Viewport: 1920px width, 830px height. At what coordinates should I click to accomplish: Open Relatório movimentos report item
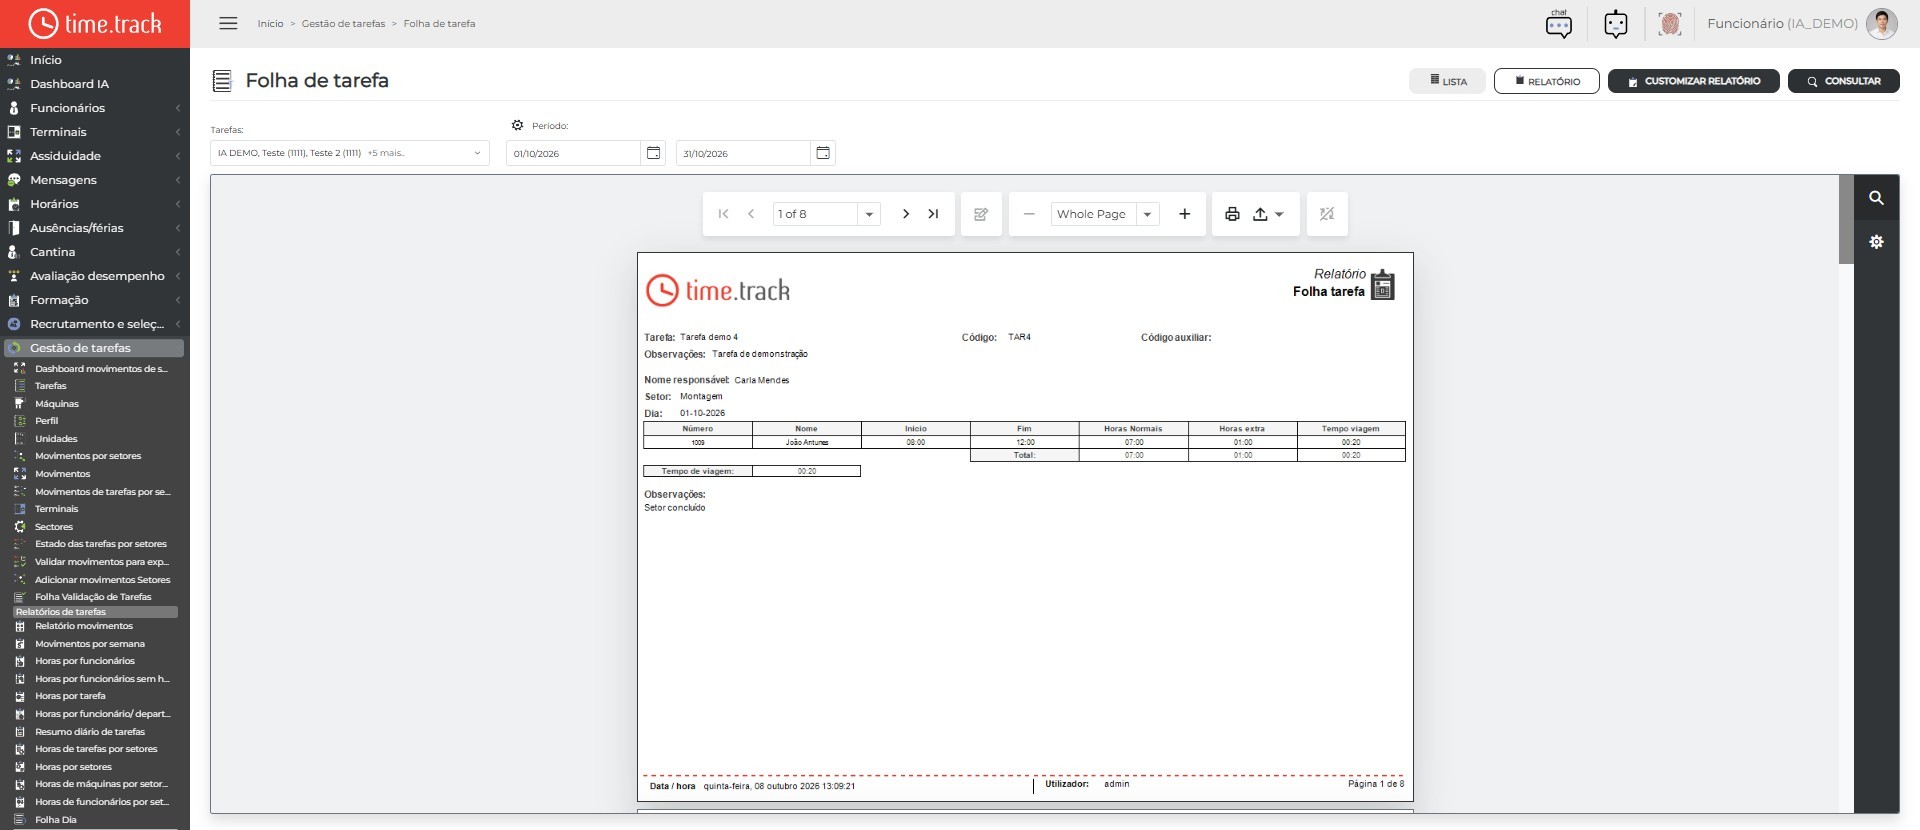pos(84,626)
